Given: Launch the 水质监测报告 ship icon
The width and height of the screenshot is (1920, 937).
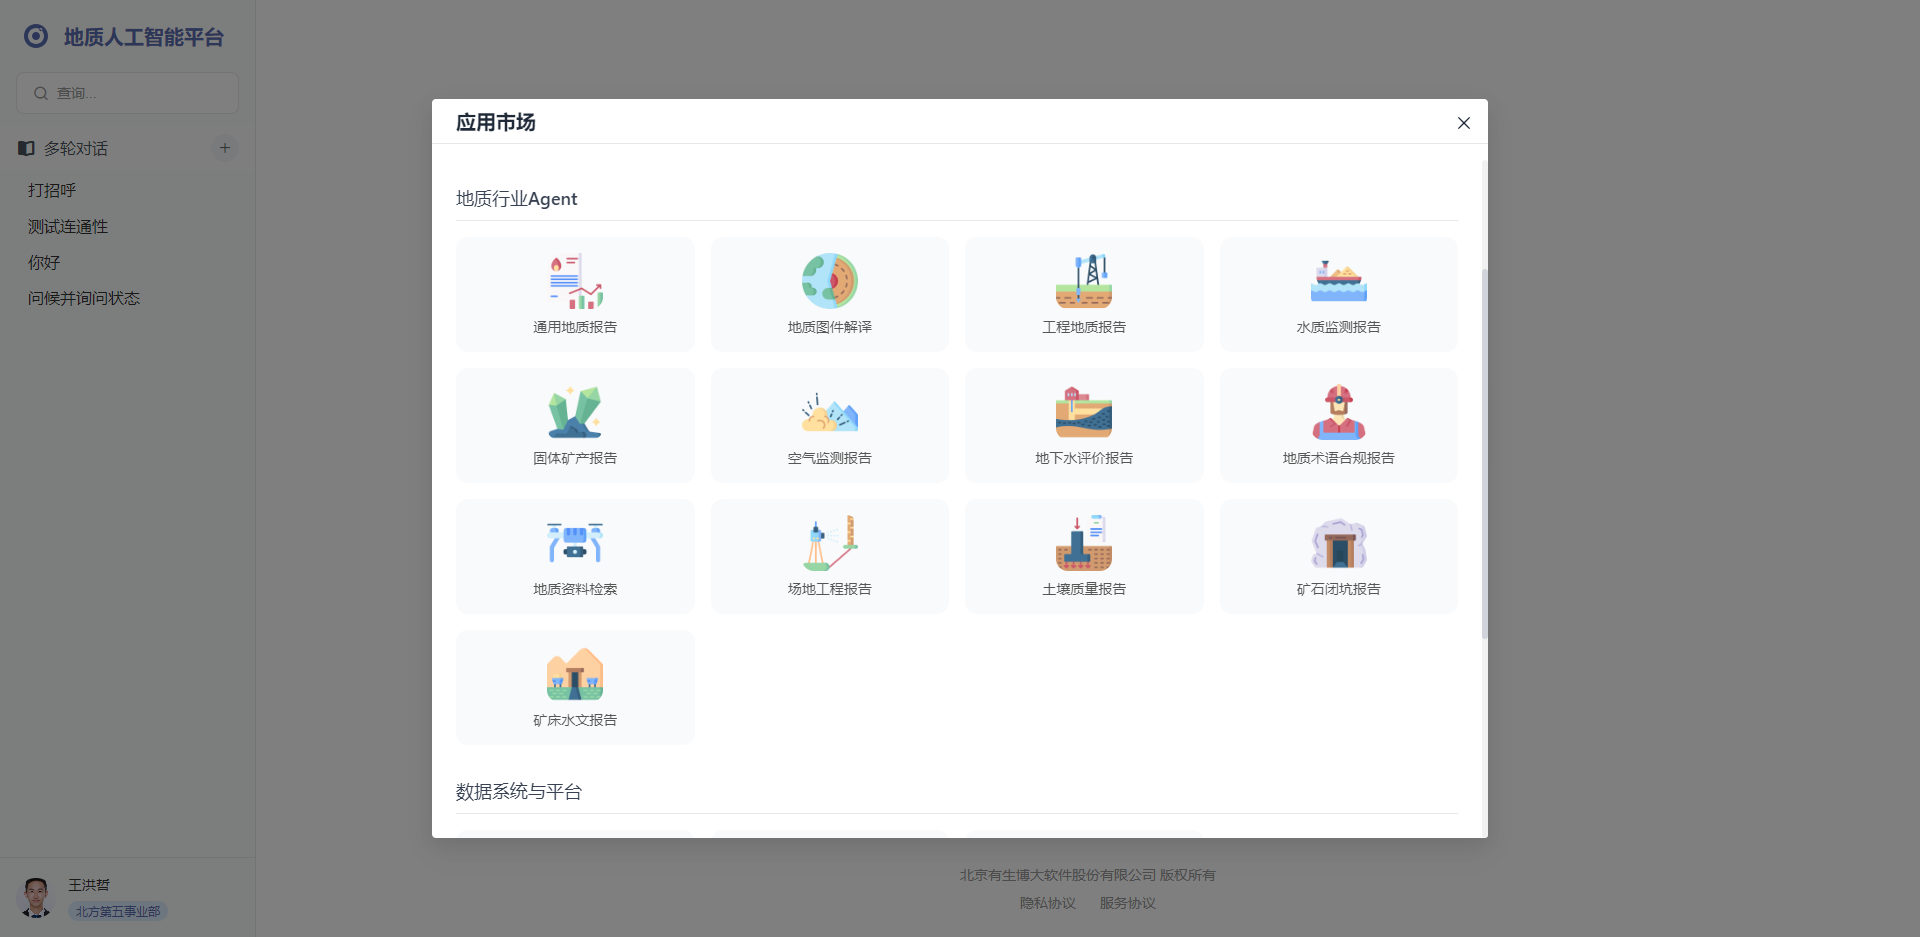Looking at the screenshot, I should point(1338,282).
